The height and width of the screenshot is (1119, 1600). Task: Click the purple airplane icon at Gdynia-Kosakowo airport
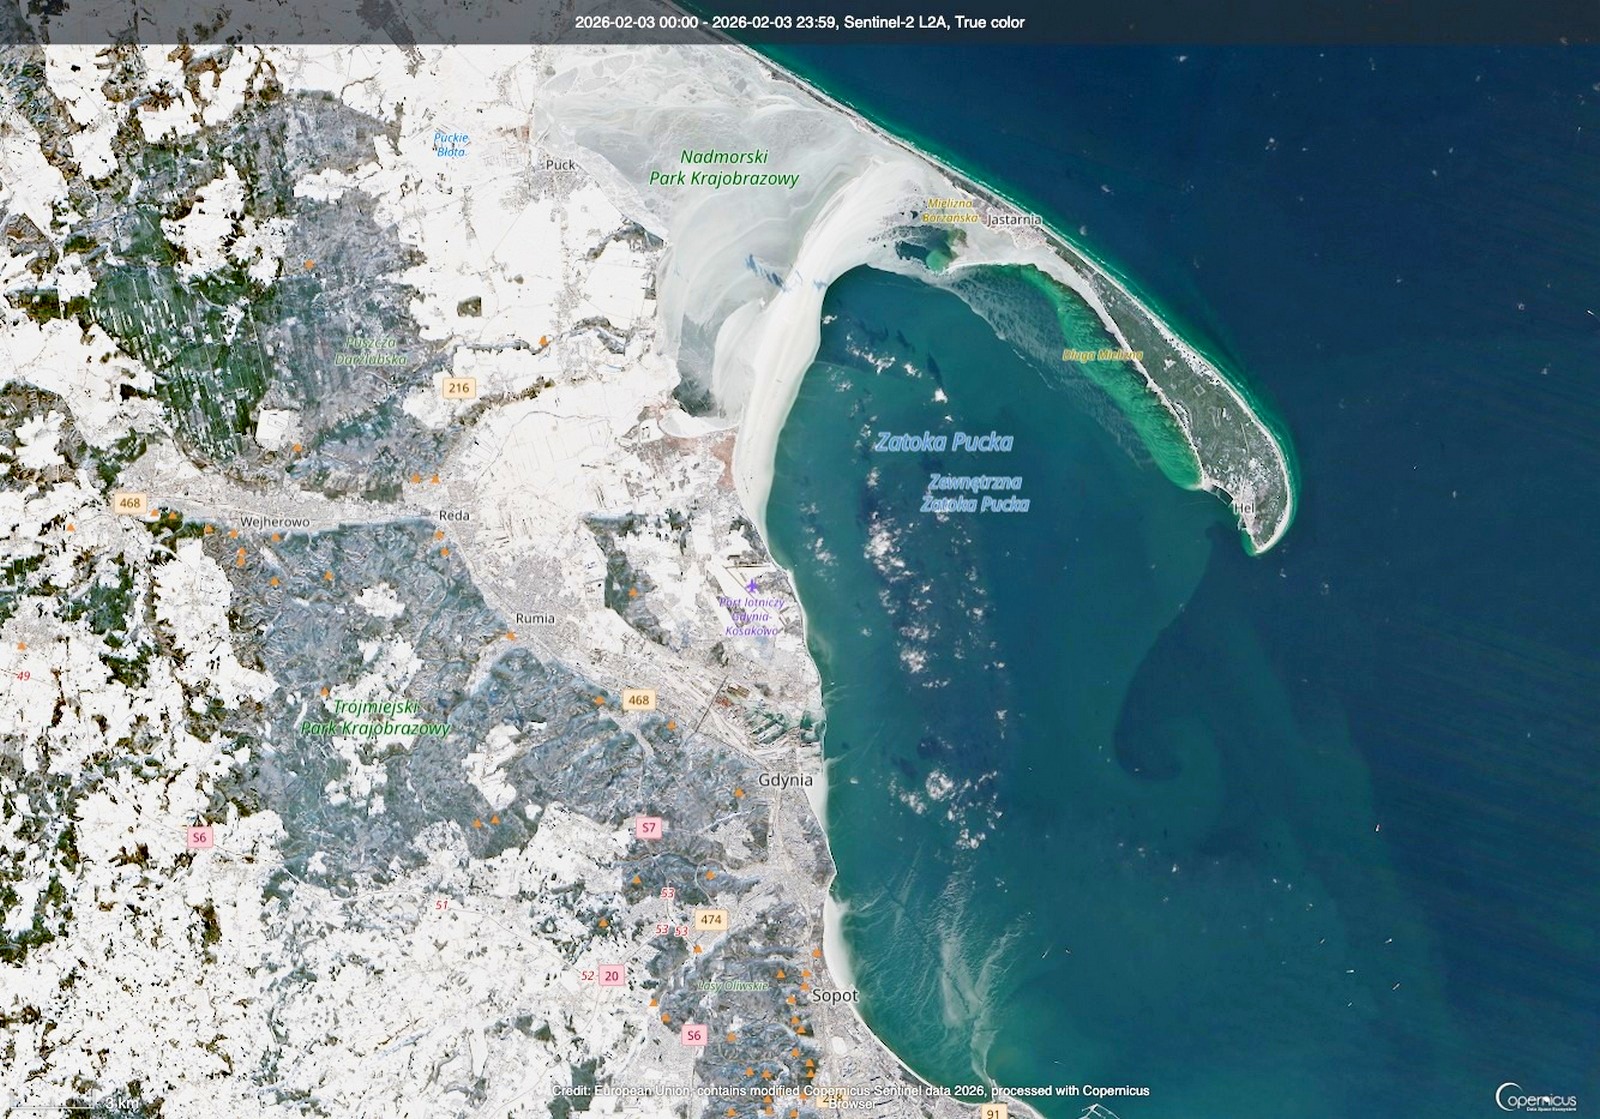[x=753, y=584]
